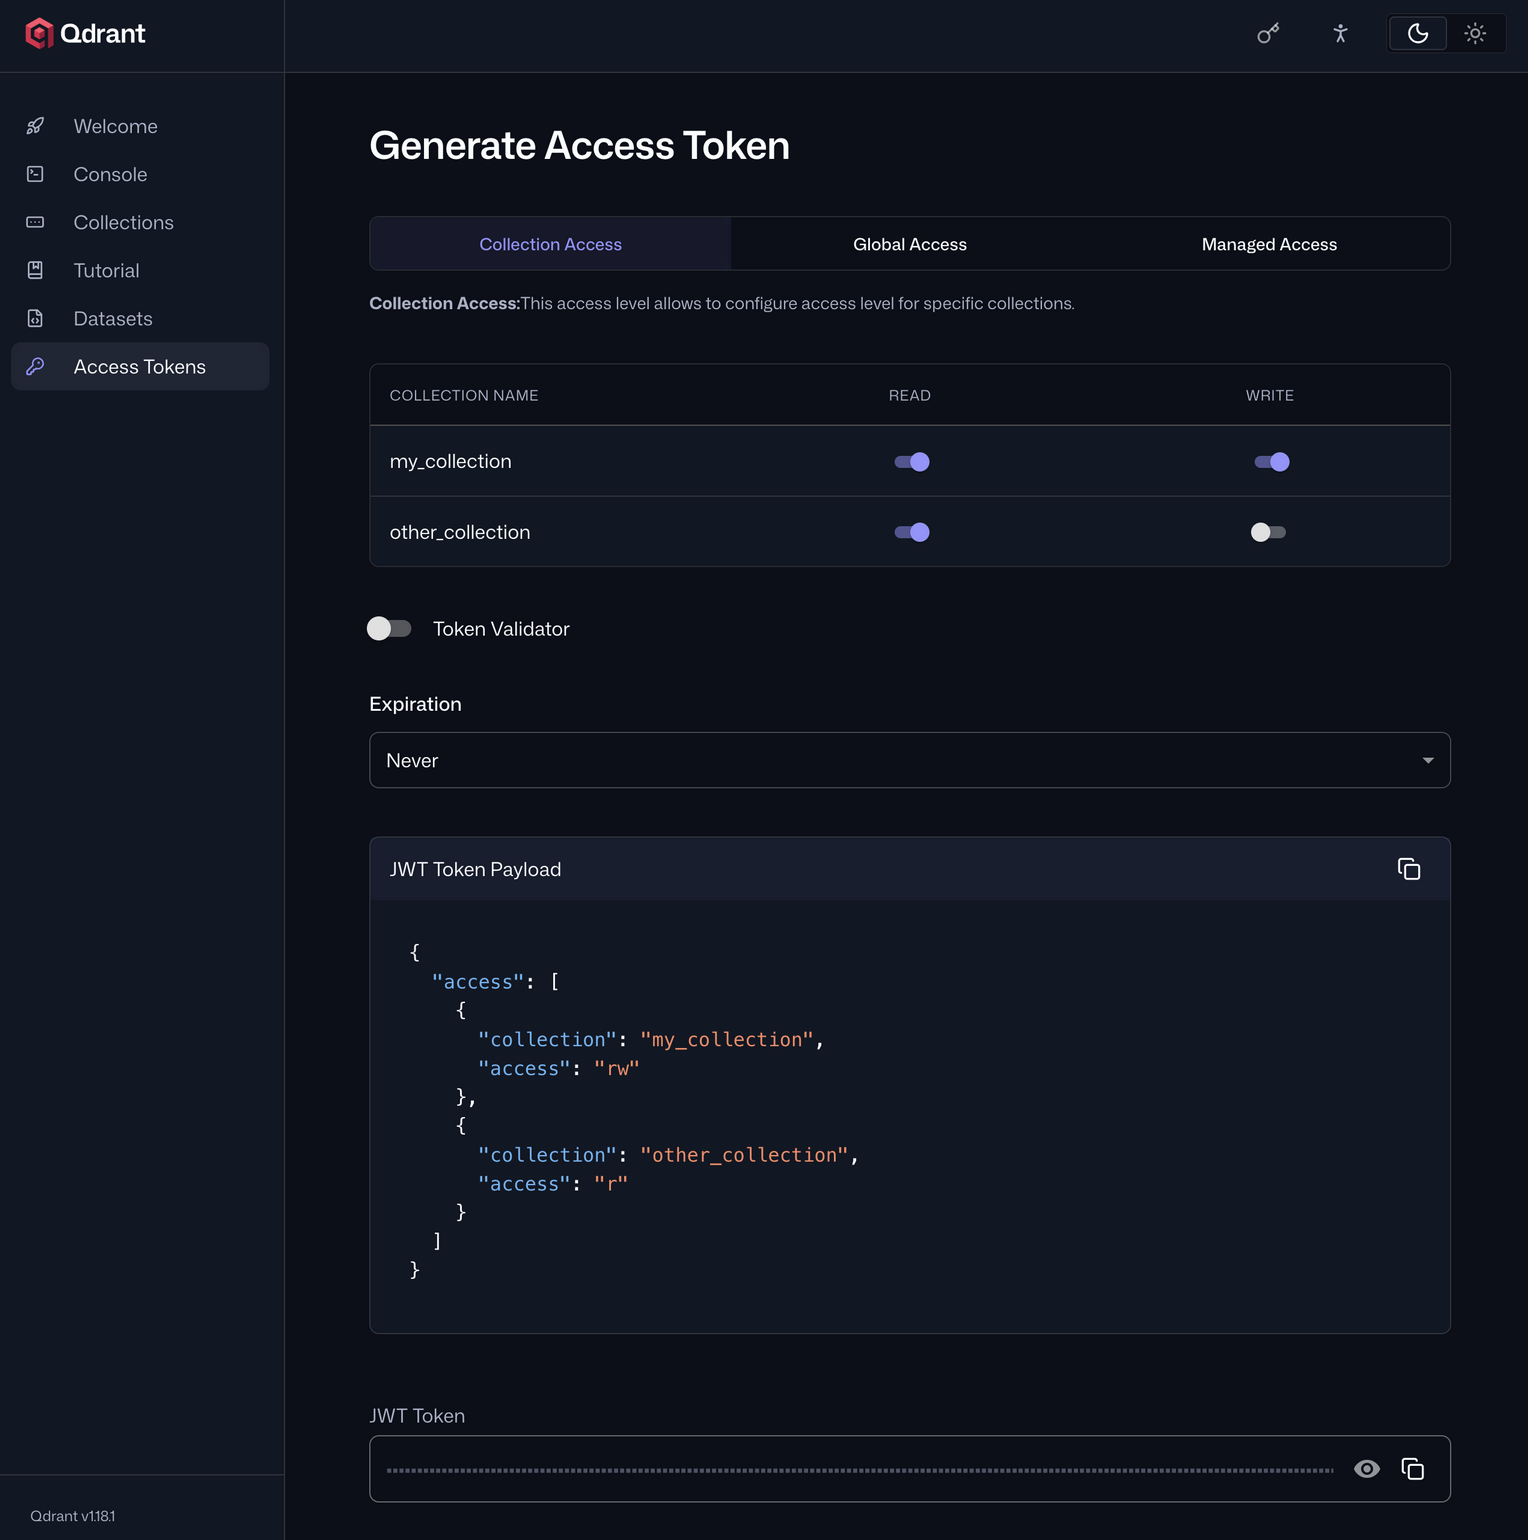Click the Tutorial book icon
The image size is (1528, 1540).
pos(35,270)
